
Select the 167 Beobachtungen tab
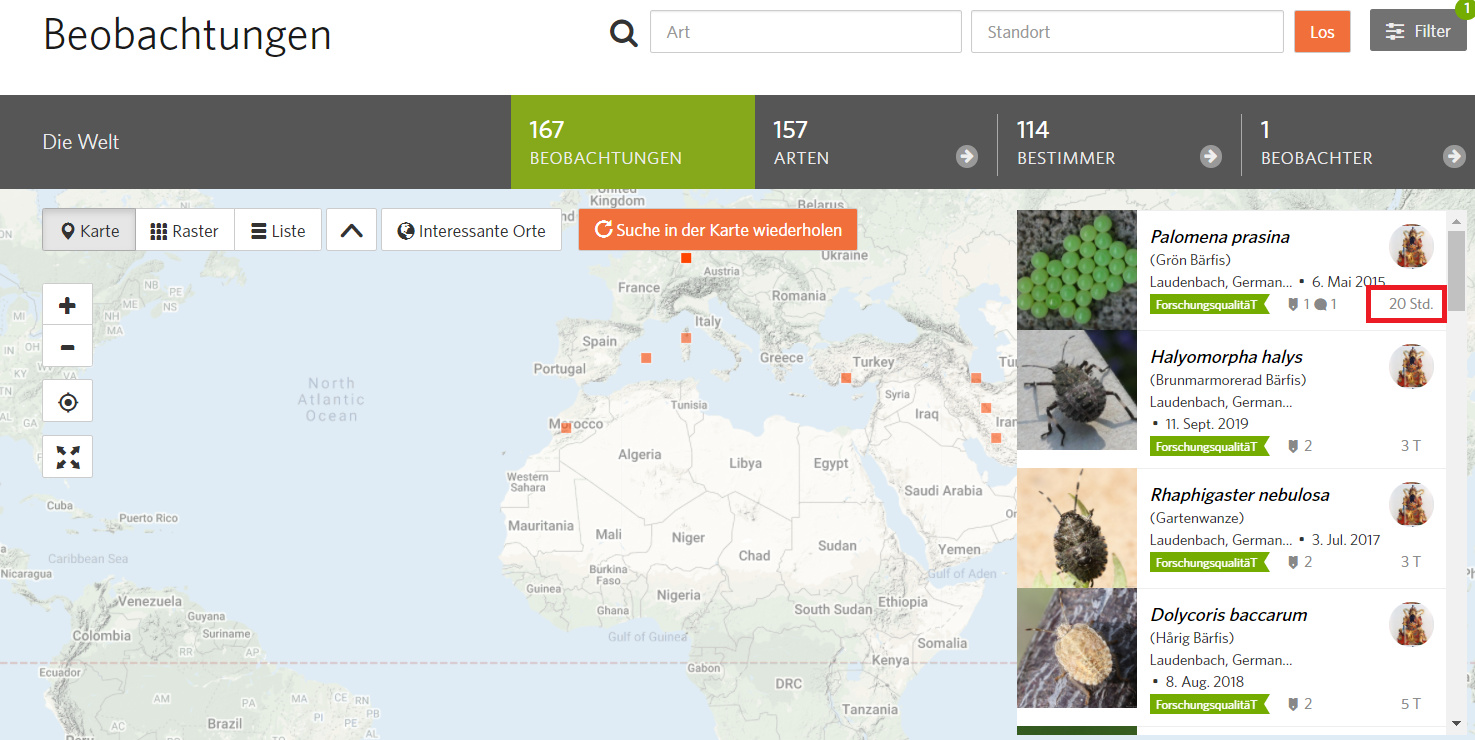[633, 142]
